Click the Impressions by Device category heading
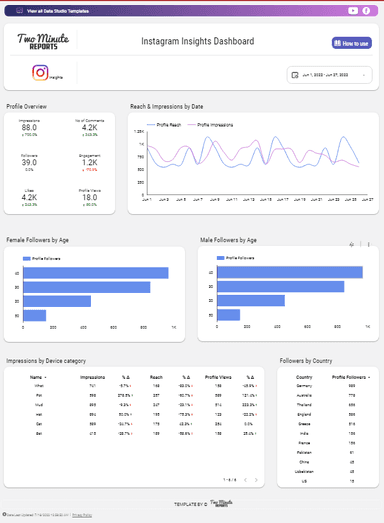Screen dimensions: 384x523 click(x=46, y=361)
